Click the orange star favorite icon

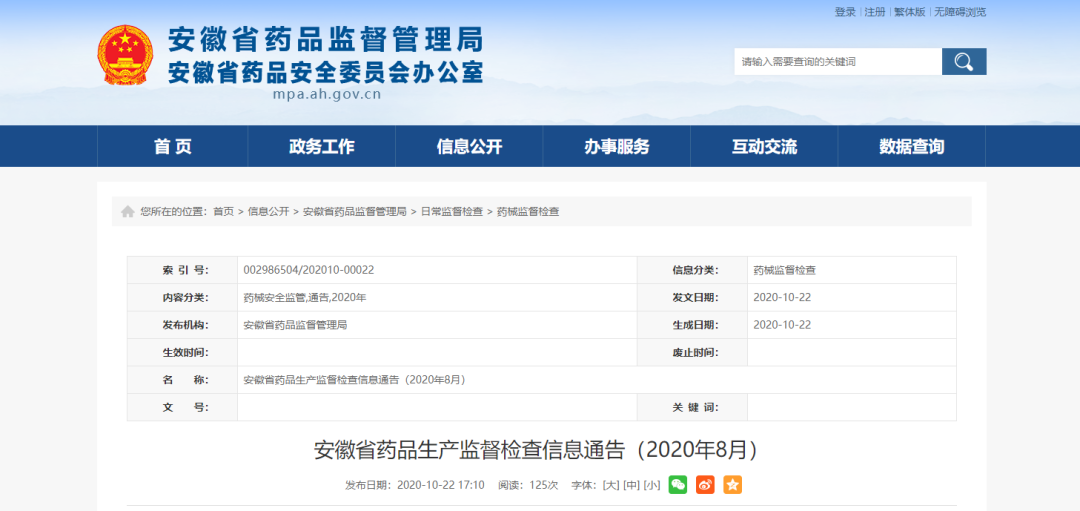733,485
